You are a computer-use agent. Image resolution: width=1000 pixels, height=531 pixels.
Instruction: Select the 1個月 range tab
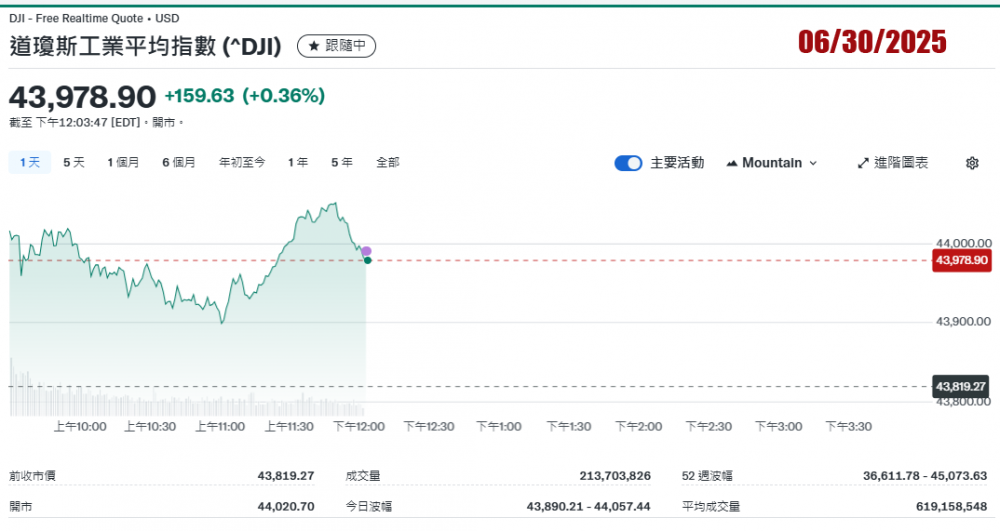123,162
